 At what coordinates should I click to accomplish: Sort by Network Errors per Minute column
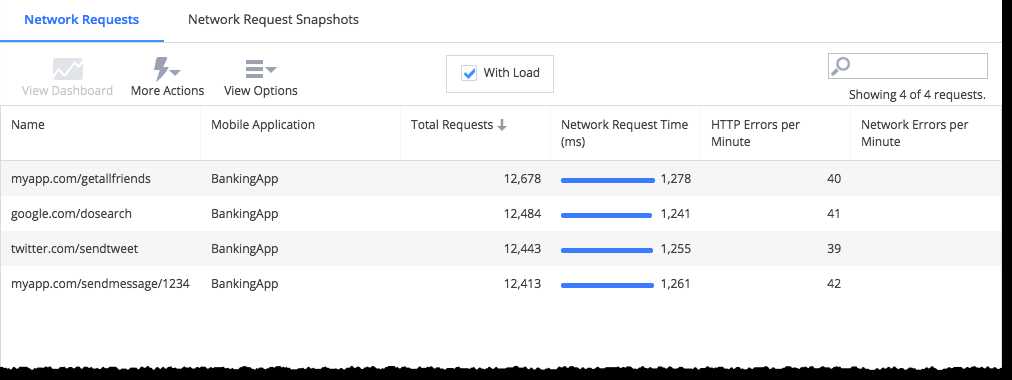click(x=914, y=133)
